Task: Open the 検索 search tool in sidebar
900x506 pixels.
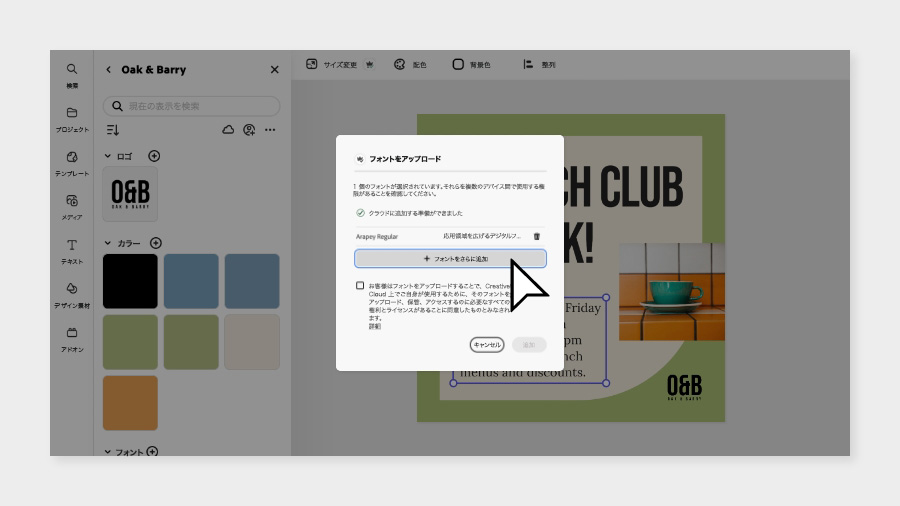Action: (x=72, y=75)
